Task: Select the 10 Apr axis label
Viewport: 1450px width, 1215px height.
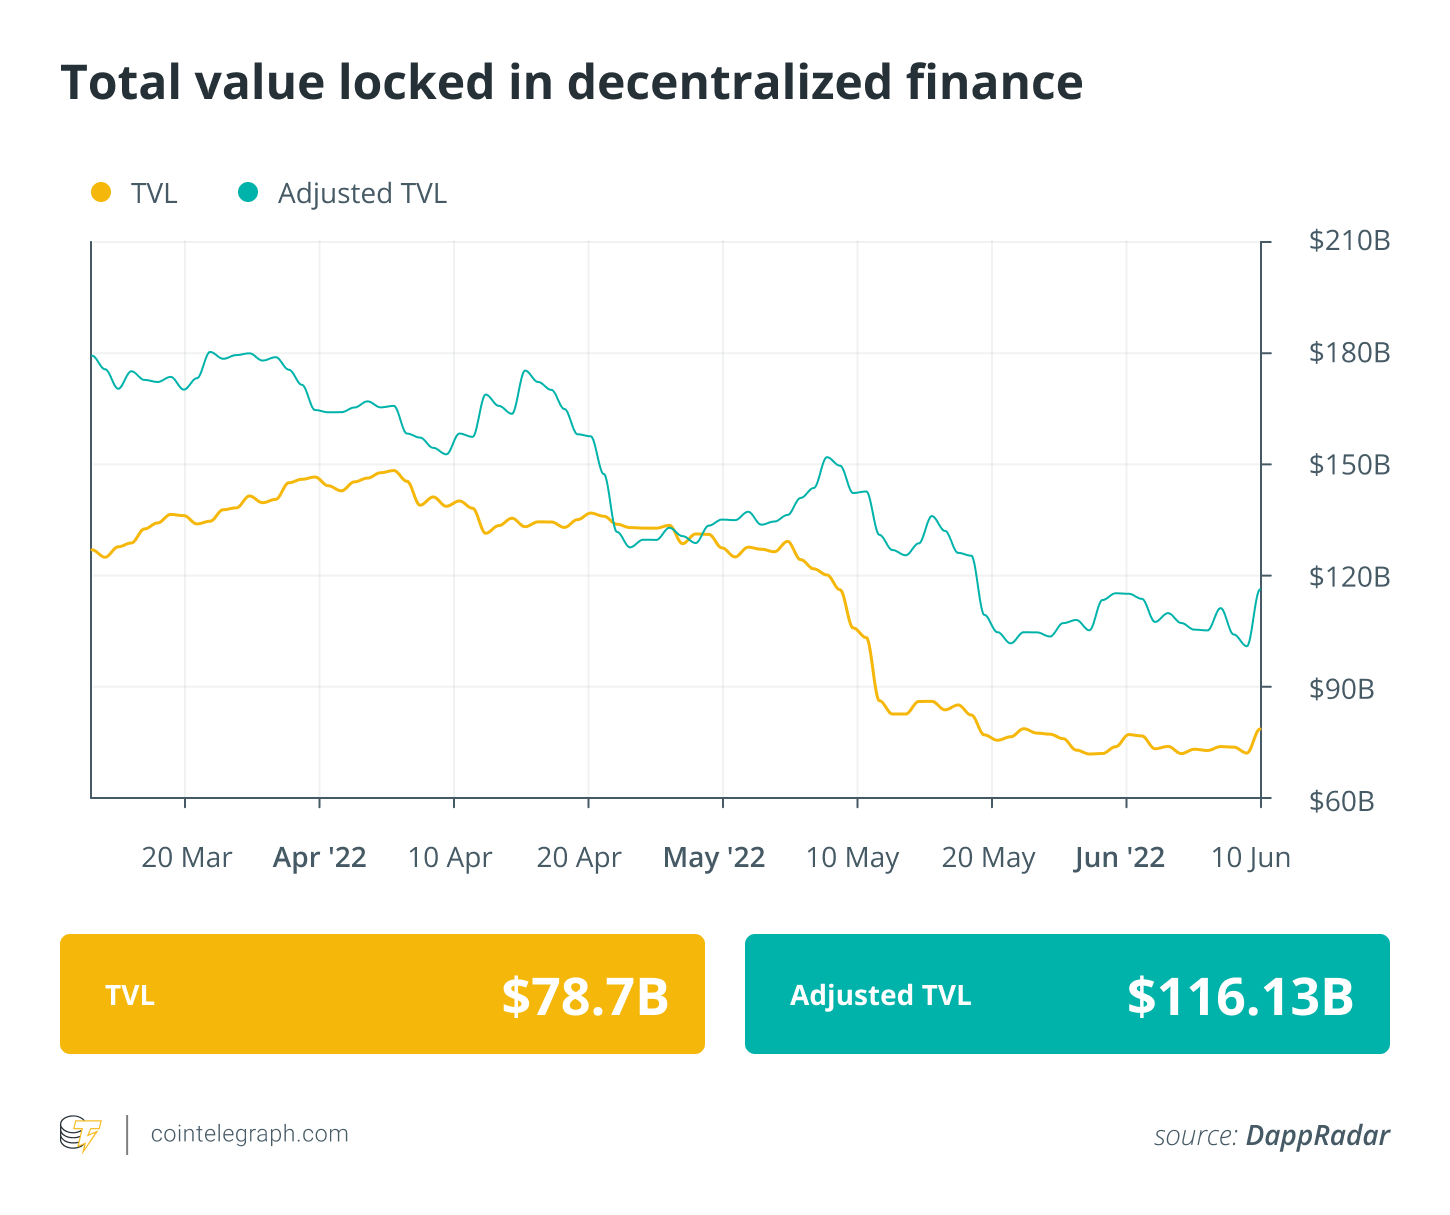Action: click(450, 858)
